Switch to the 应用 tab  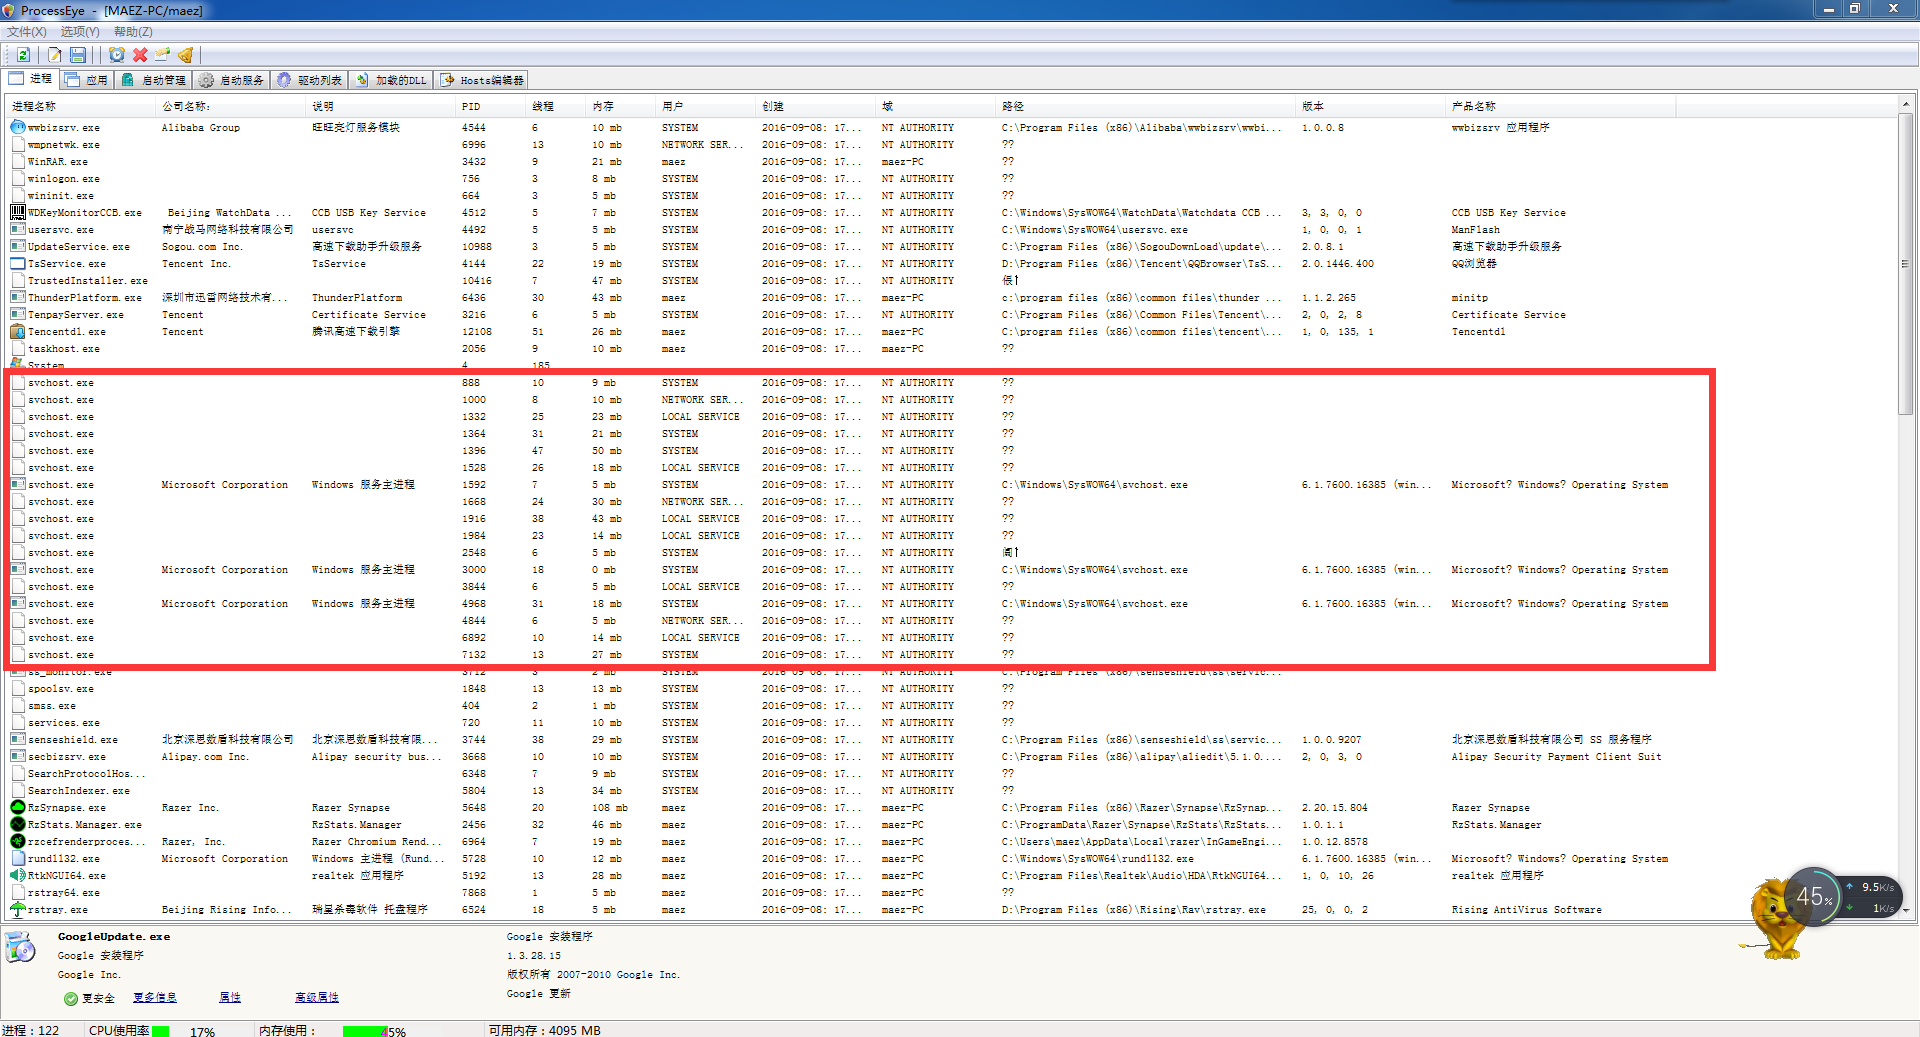click(x=86, y=80)
